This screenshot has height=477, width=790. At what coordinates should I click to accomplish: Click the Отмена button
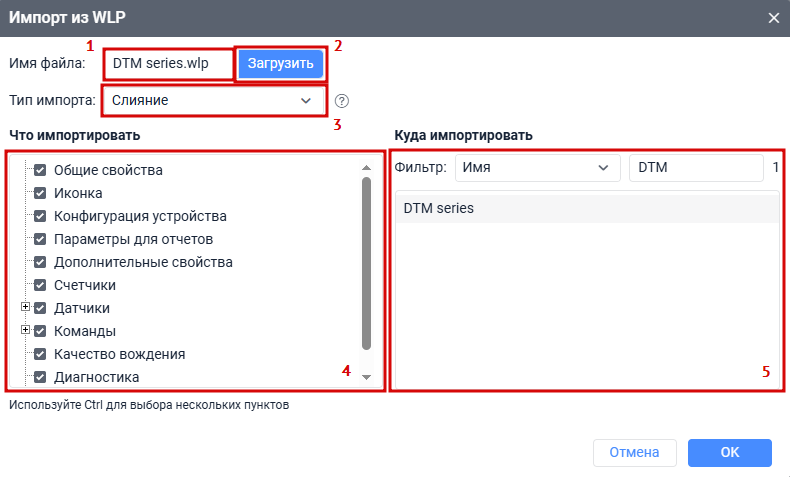point(634,453)
